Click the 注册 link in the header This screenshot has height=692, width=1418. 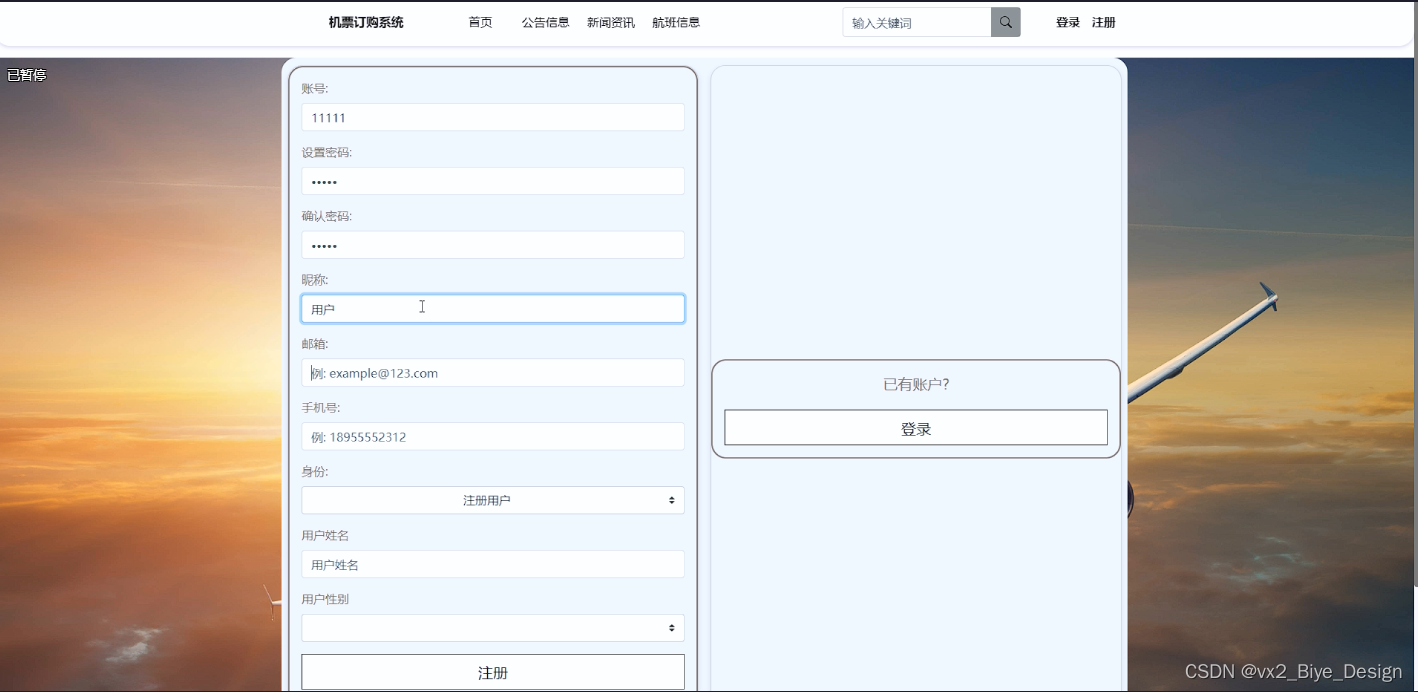[1103, 22]
